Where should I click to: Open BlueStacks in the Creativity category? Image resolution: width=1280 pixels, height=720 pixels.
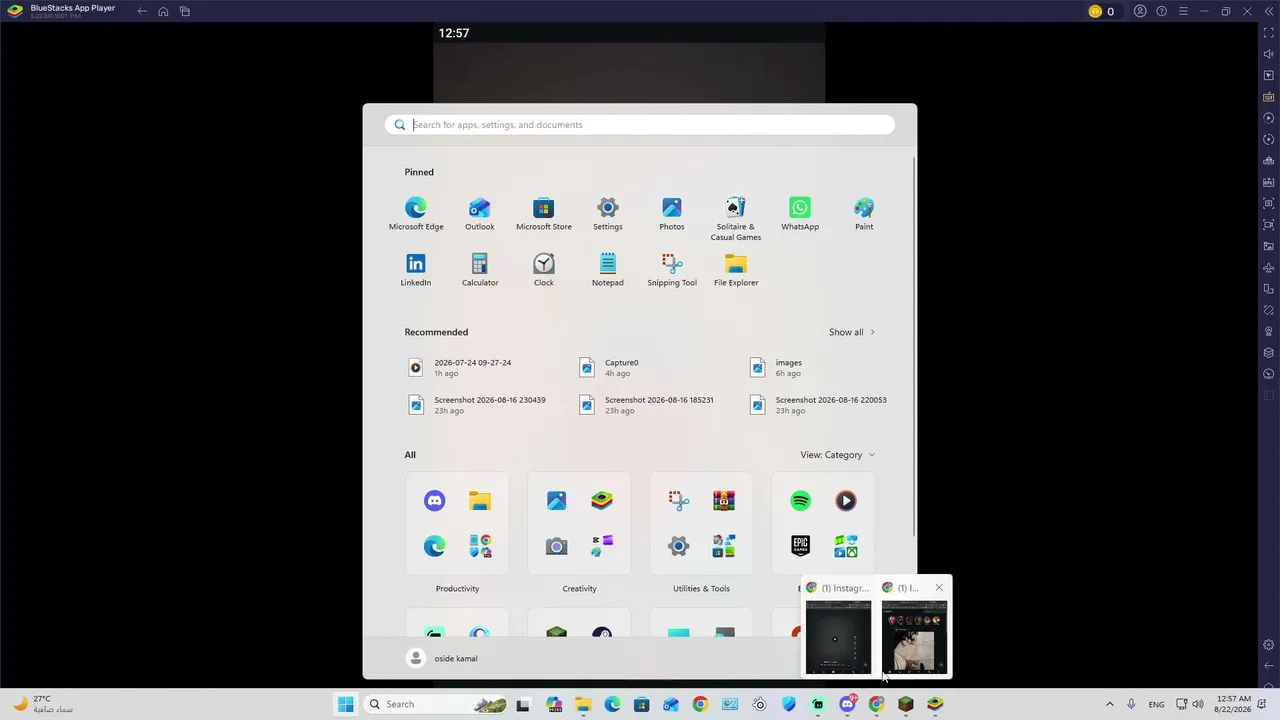[x=601, y=501]
